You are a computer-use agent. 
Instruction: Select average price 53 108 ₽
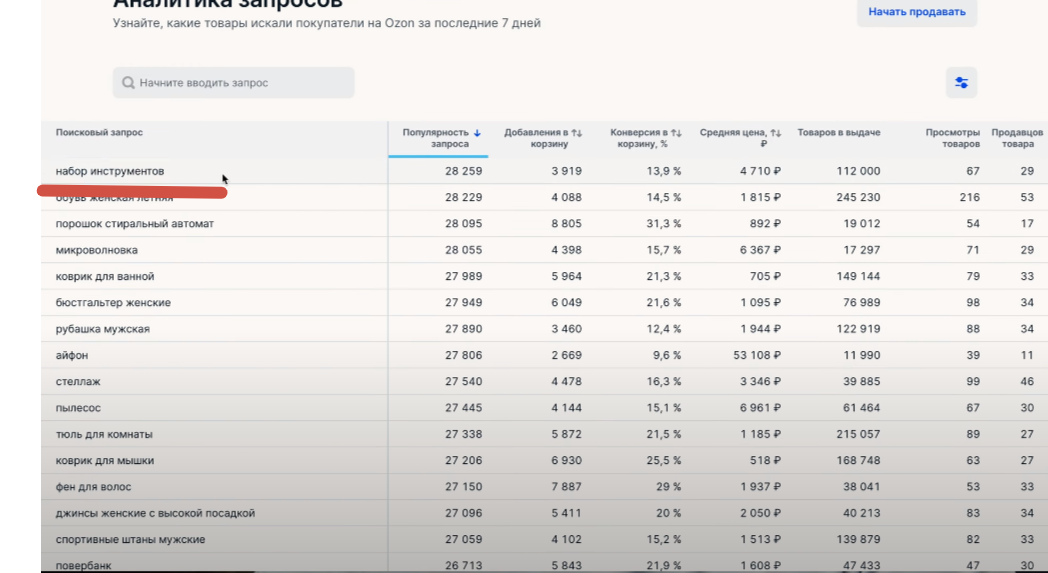(757, 355)
